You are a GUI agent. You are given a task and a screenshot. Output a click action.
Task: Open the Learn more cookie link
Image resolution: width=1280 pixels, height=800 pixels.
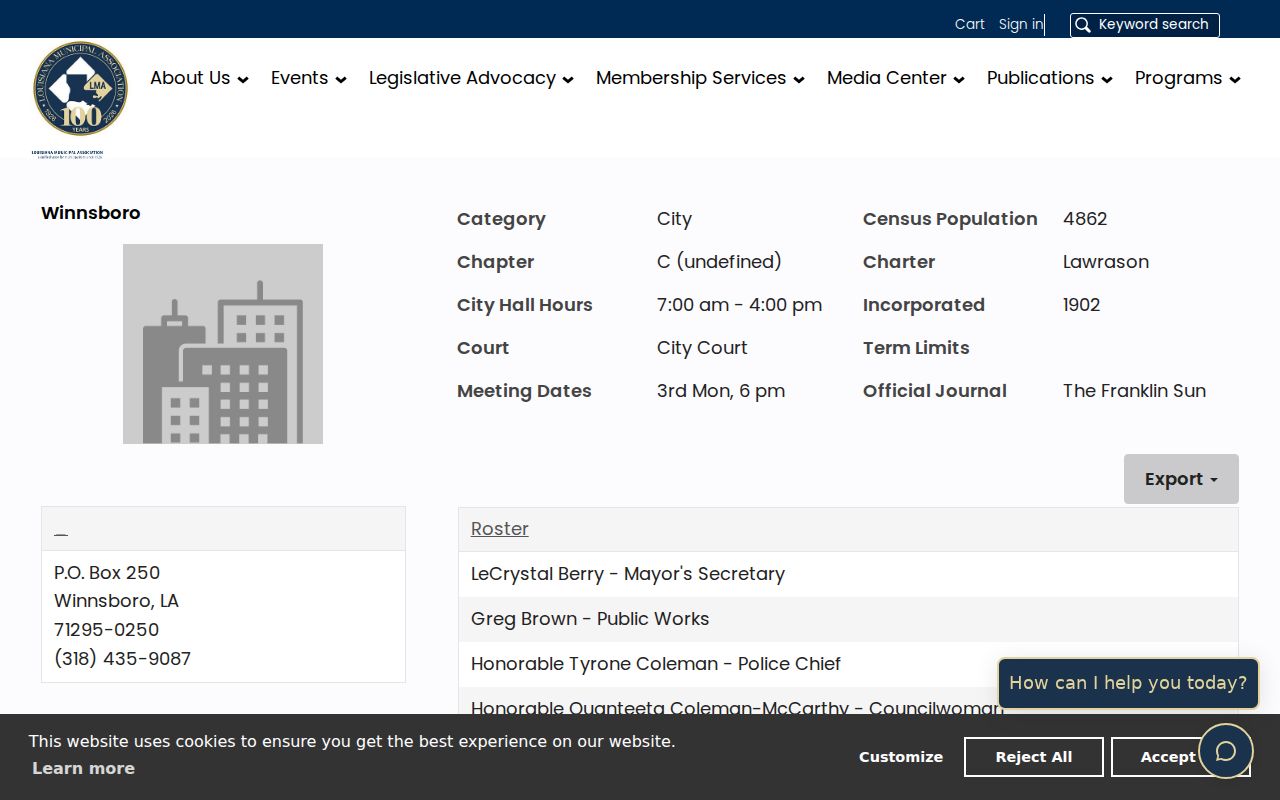tap(83, 768)
